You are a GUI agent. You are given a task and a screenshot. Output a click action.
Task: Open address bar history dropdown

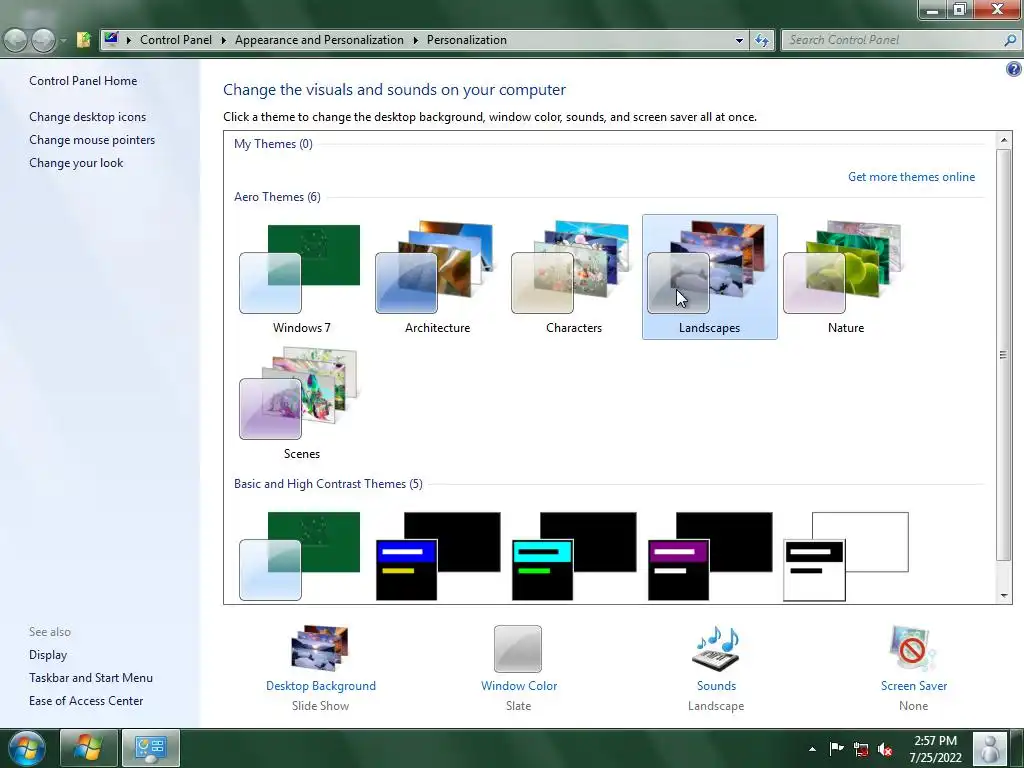pyautogui.click(x=739, y=40)
